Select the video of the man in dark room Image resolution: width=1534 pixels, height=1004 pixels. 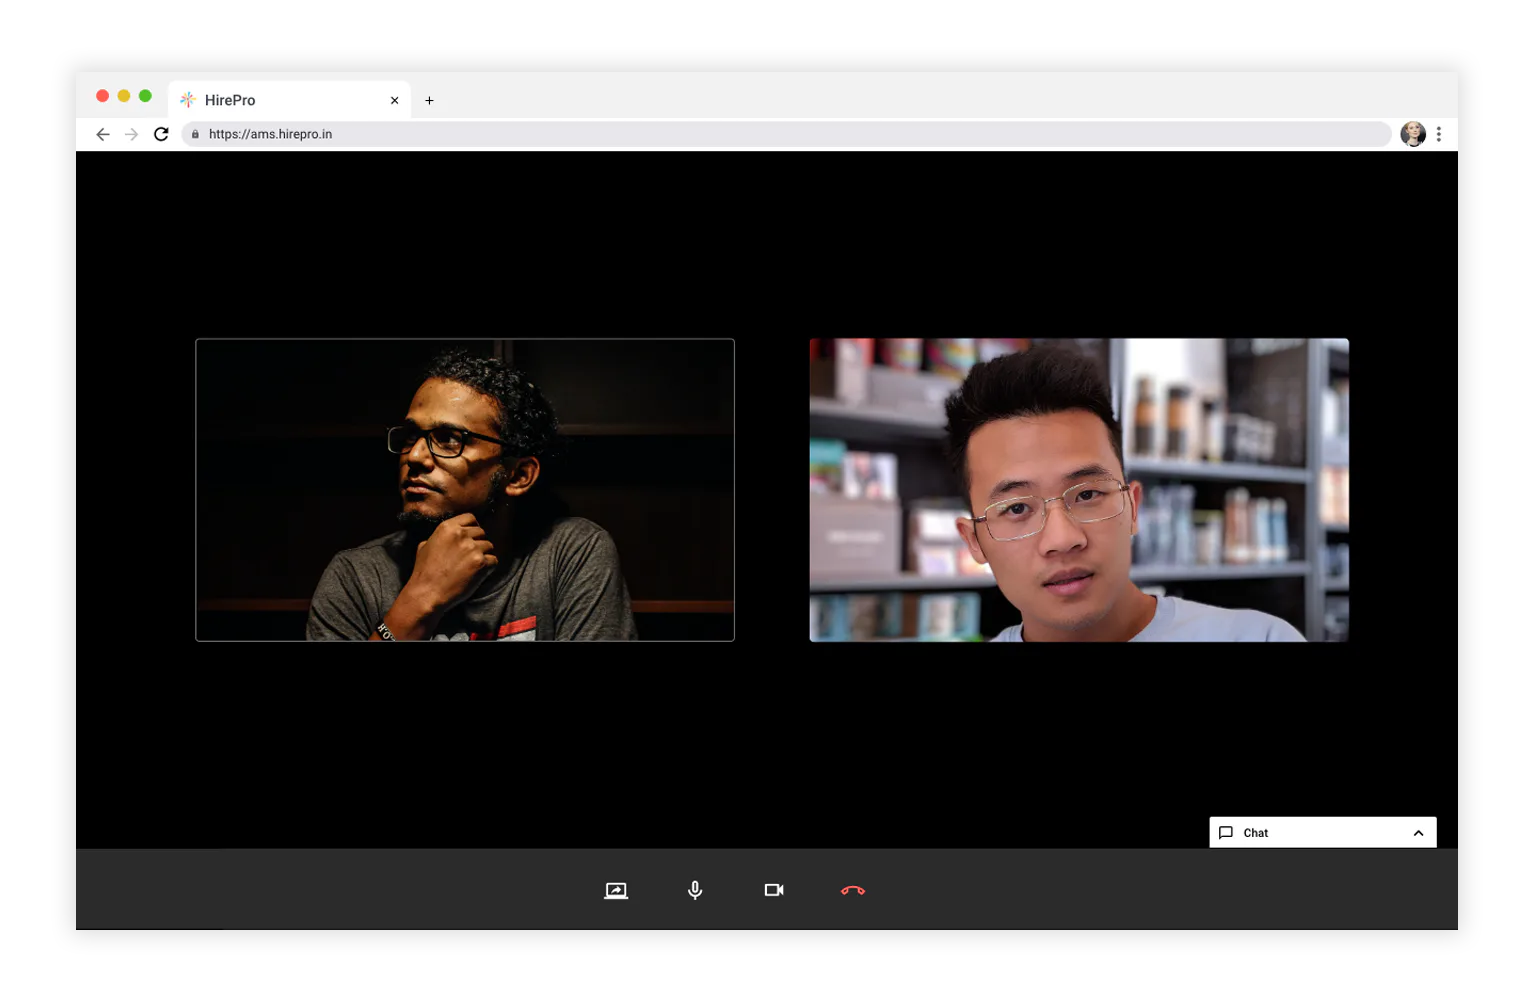(465, 490)
